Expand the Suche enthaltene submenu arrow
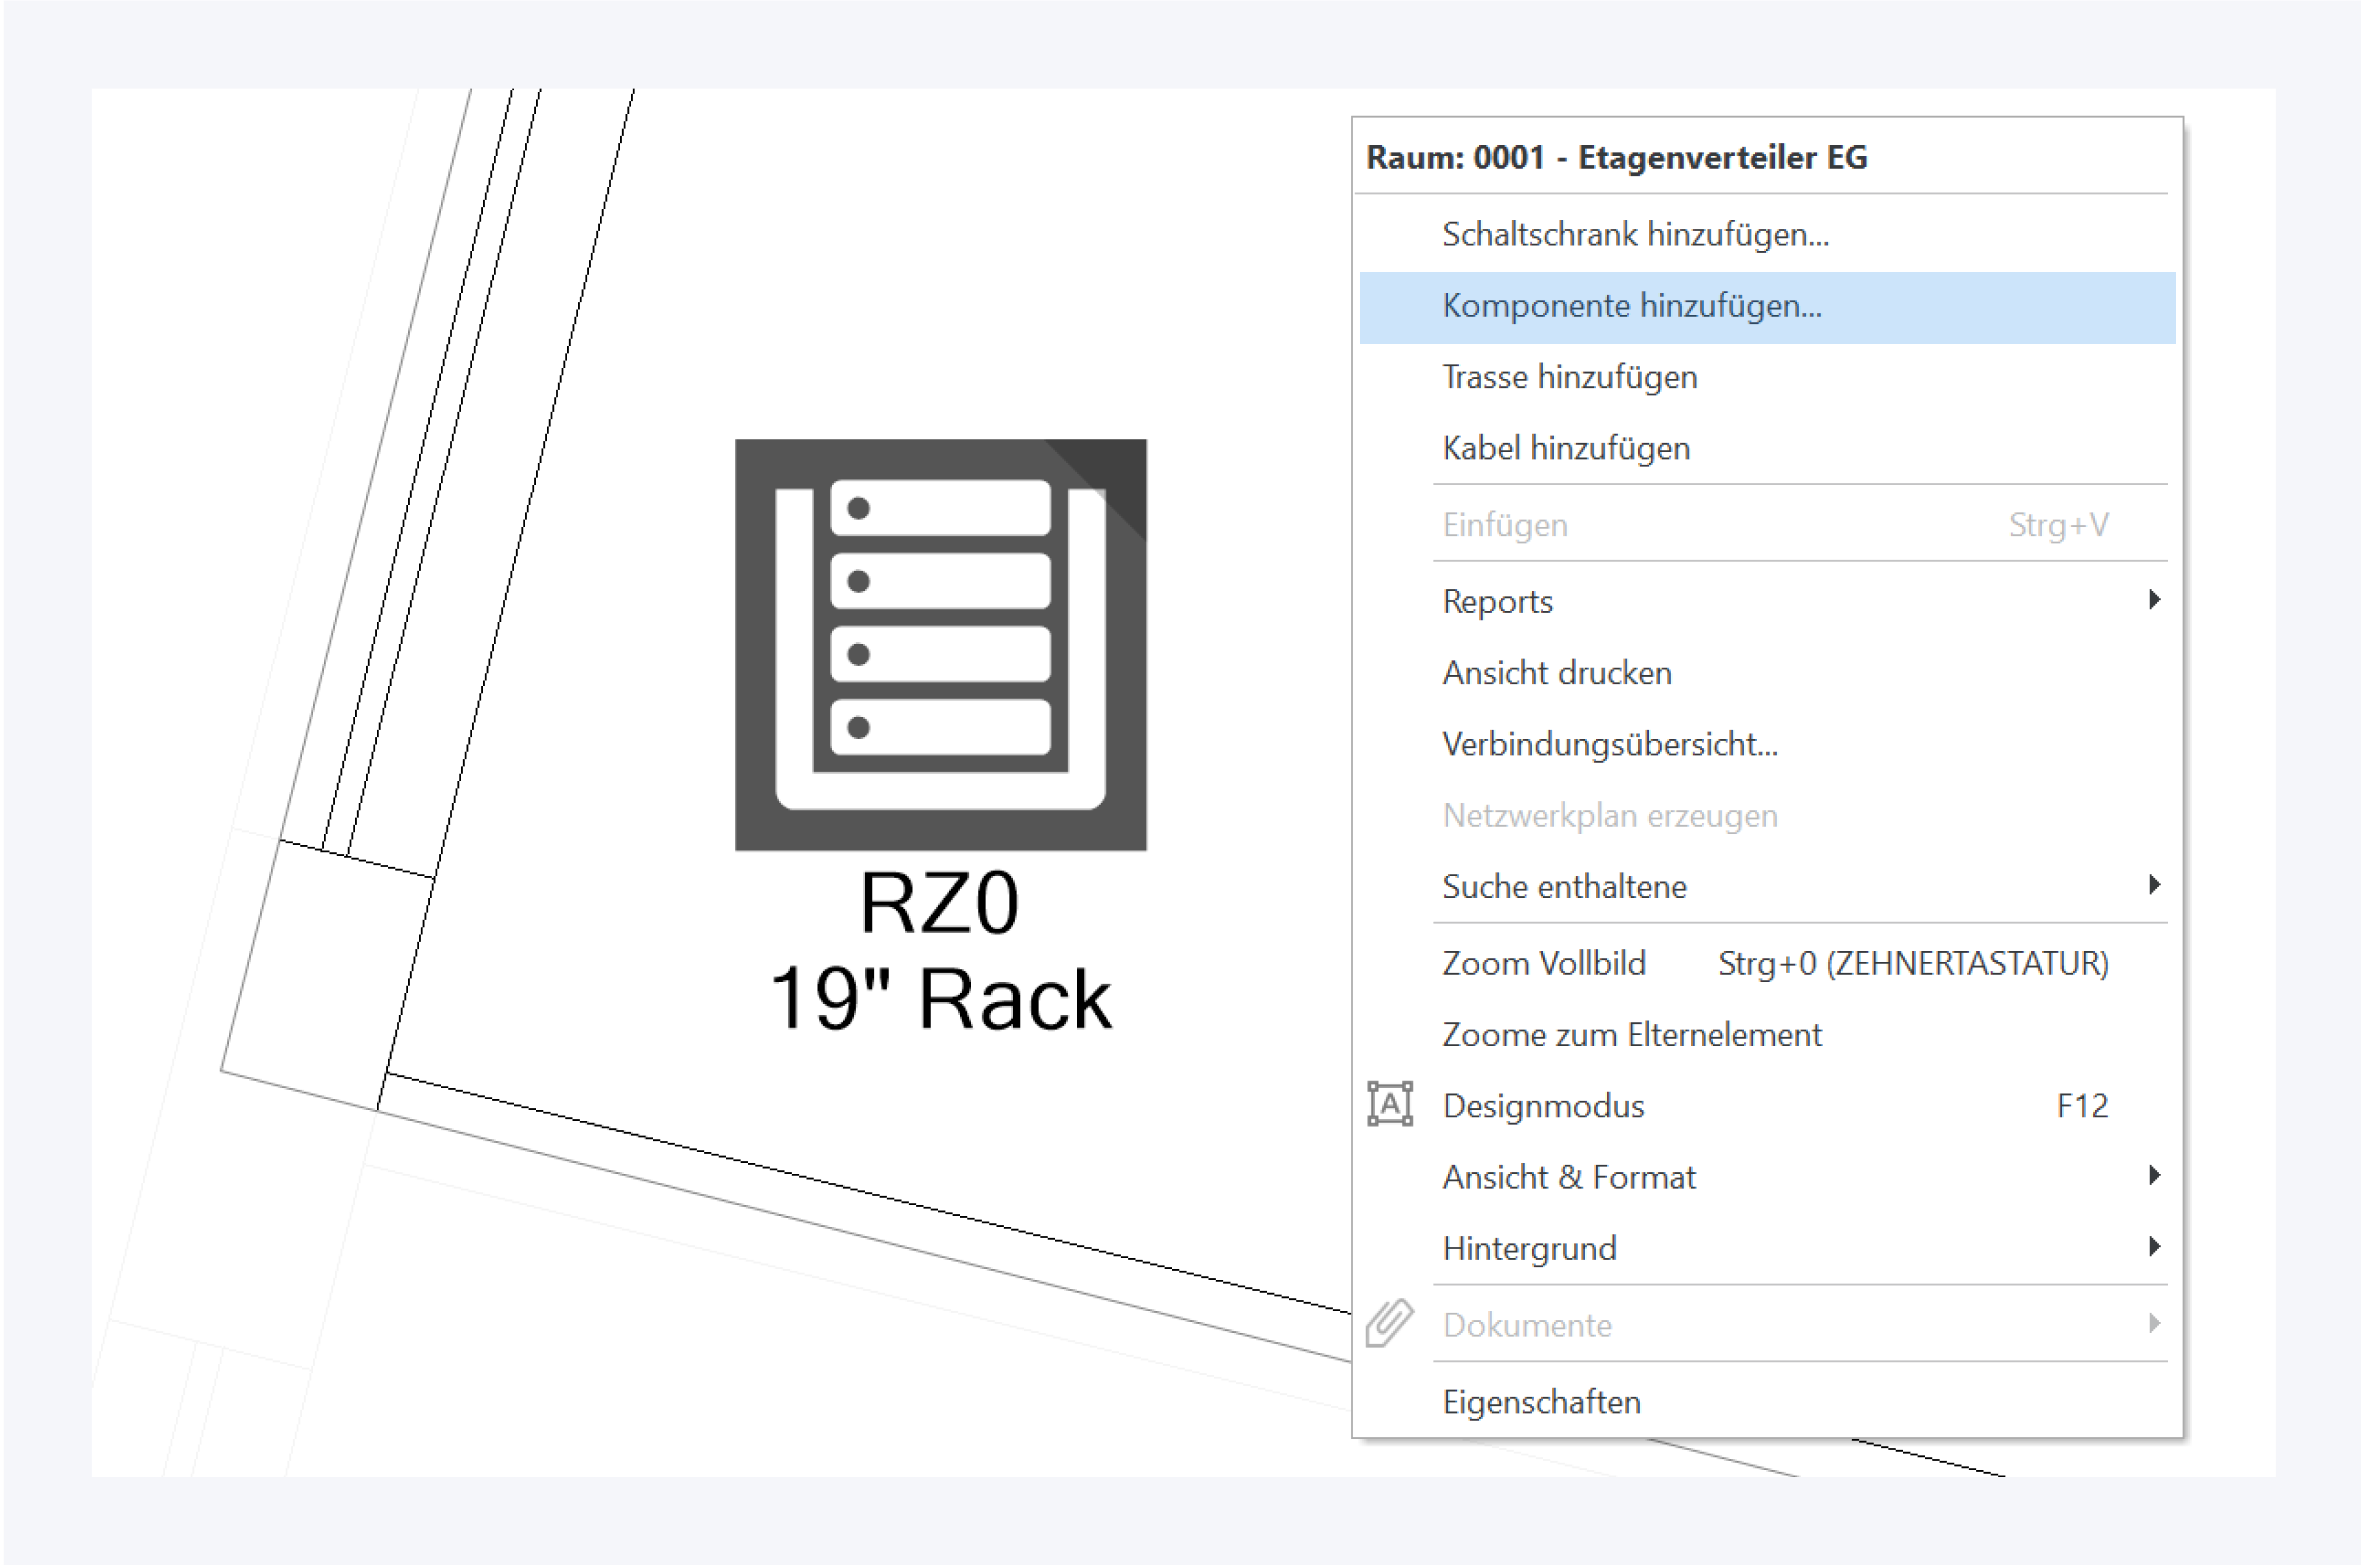Image resolution: width=2361 pixels, height=1566 pixels. pyautogui.click(x=2153, y=885)
